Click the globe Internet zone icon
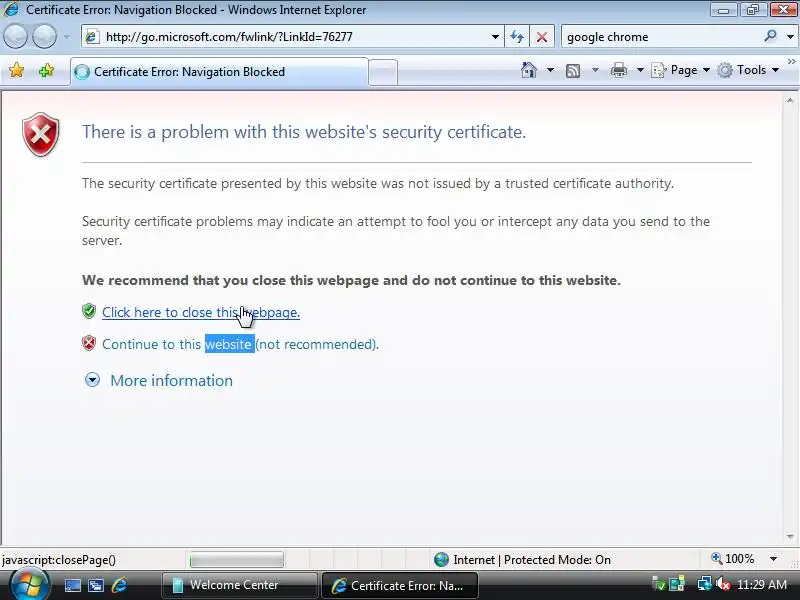This screenshot has height=600, width=800. pos(441,560)
